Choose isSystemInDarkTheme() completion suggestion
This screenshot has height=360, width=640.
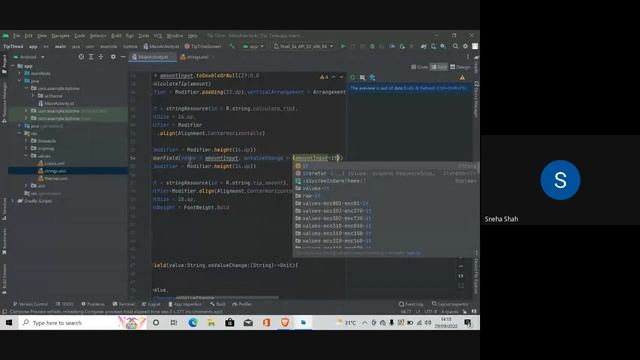(x=386, y=181)
